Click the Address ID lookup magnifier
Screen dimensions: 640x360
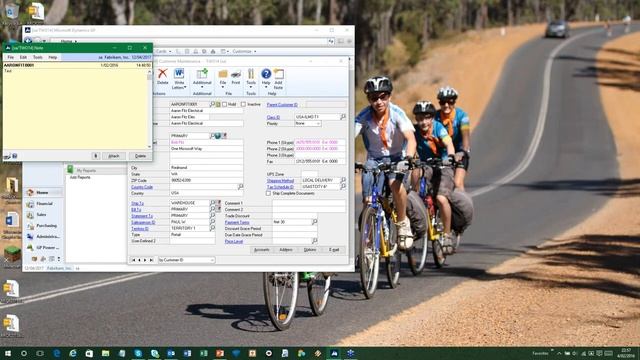point(212,136)
